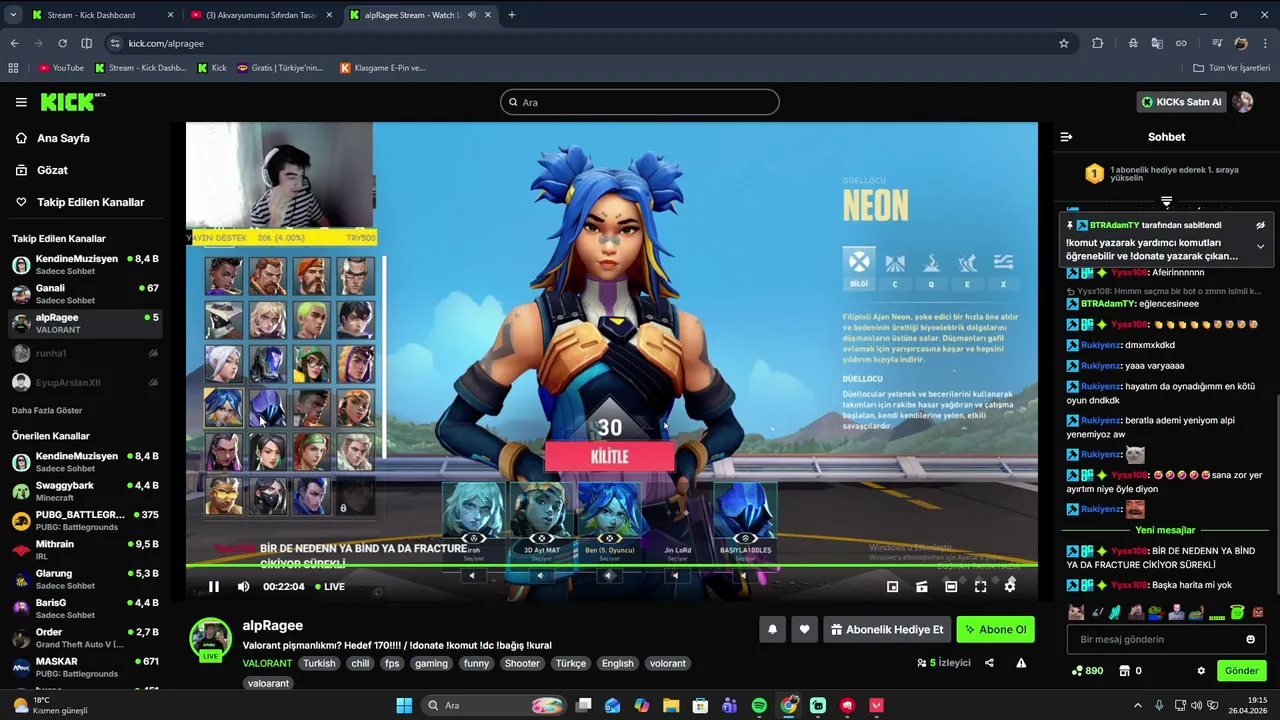This screenshot has height=720, width=1280.
Task: Collapse the chat panel arrow icon
Action: (1066, 137)
